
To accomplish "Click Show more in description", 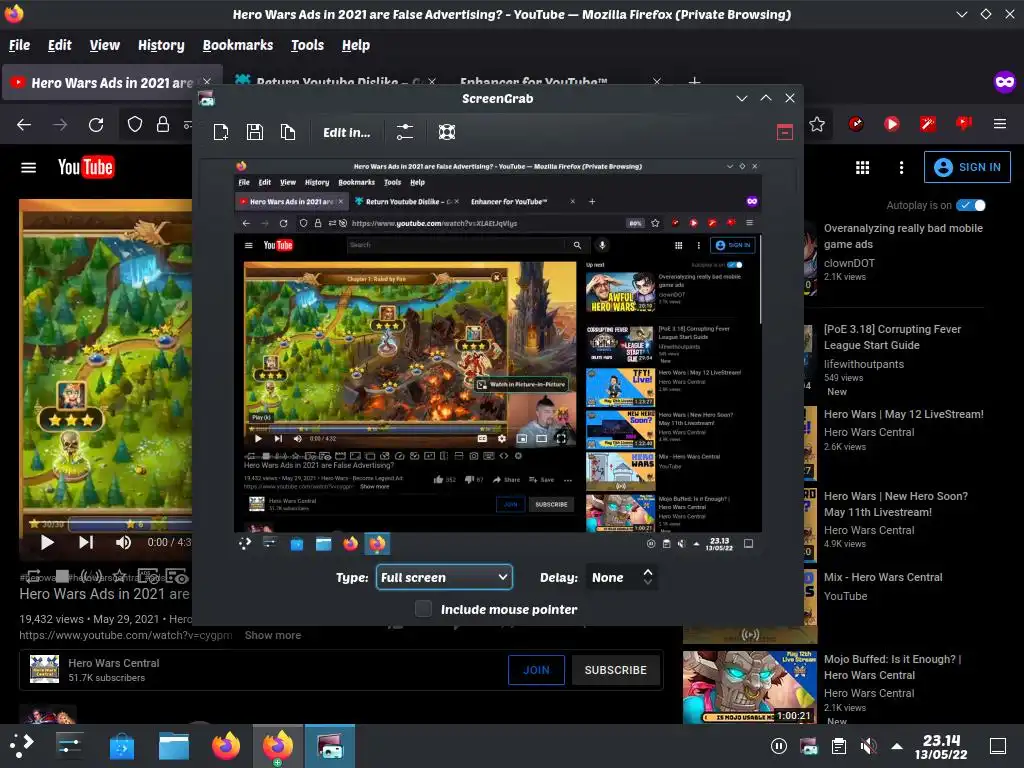I will point(272,635).
